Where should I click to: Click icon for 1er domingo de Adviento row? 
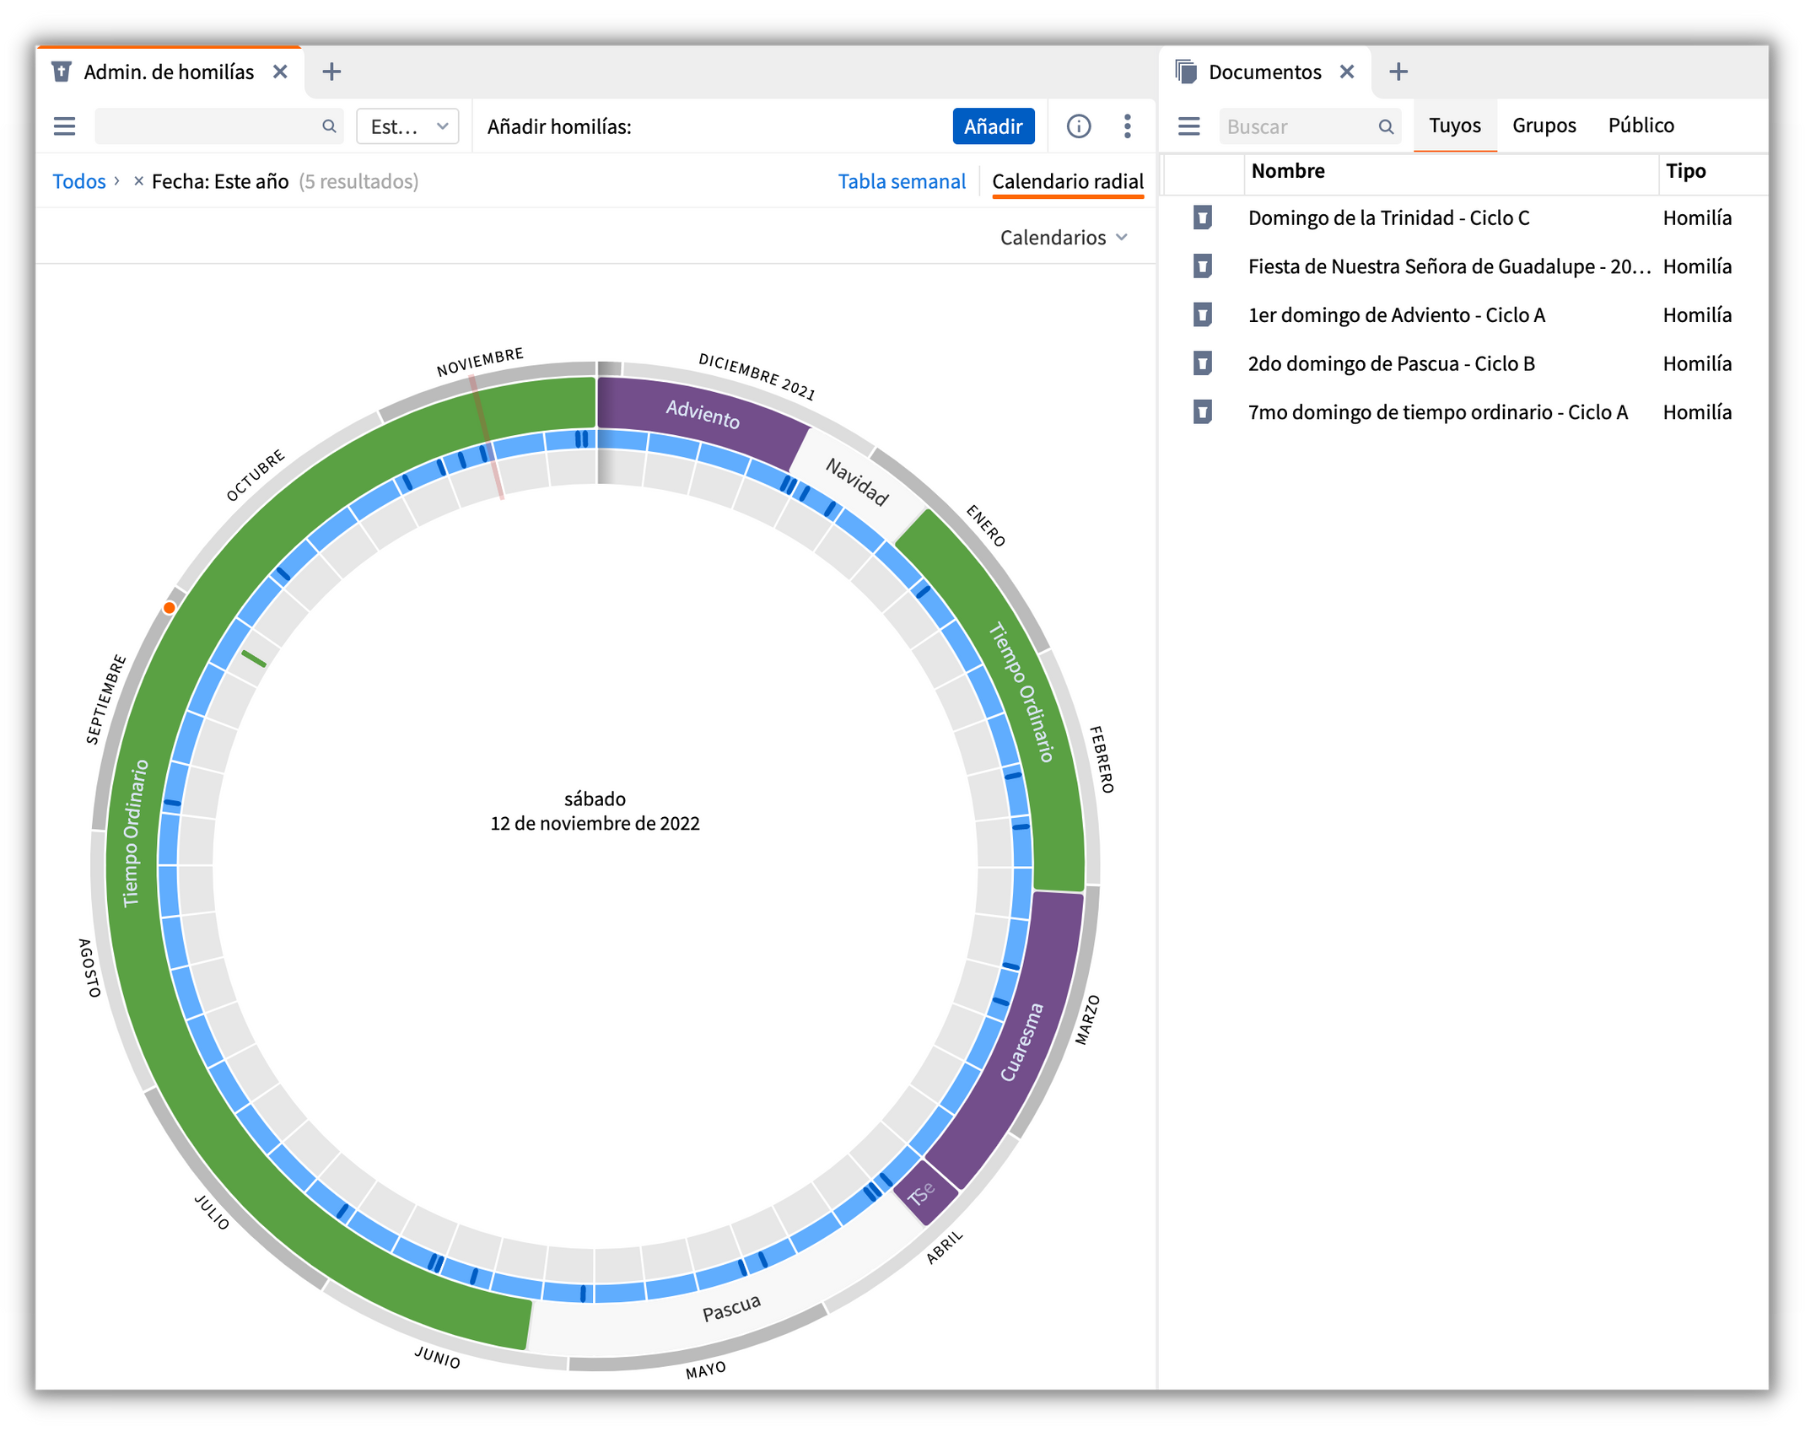tap(1203, 315)
